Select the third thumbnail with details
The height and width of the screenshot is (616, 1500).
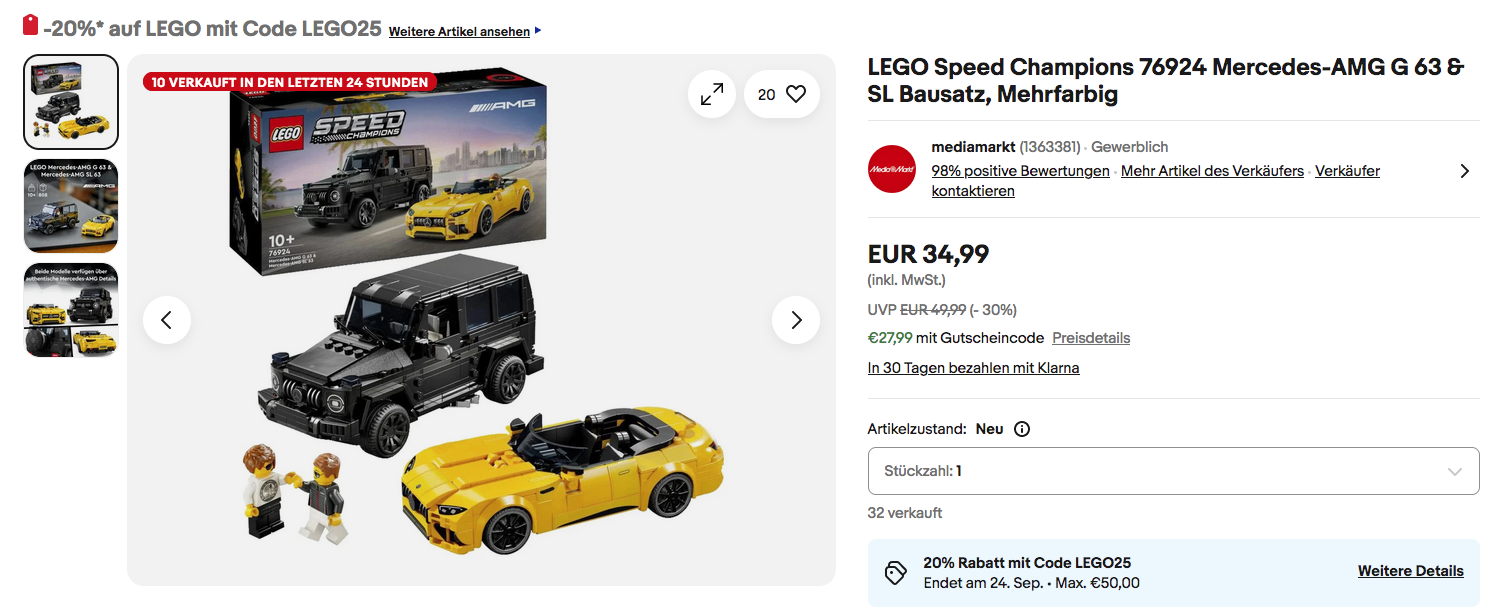71,310
